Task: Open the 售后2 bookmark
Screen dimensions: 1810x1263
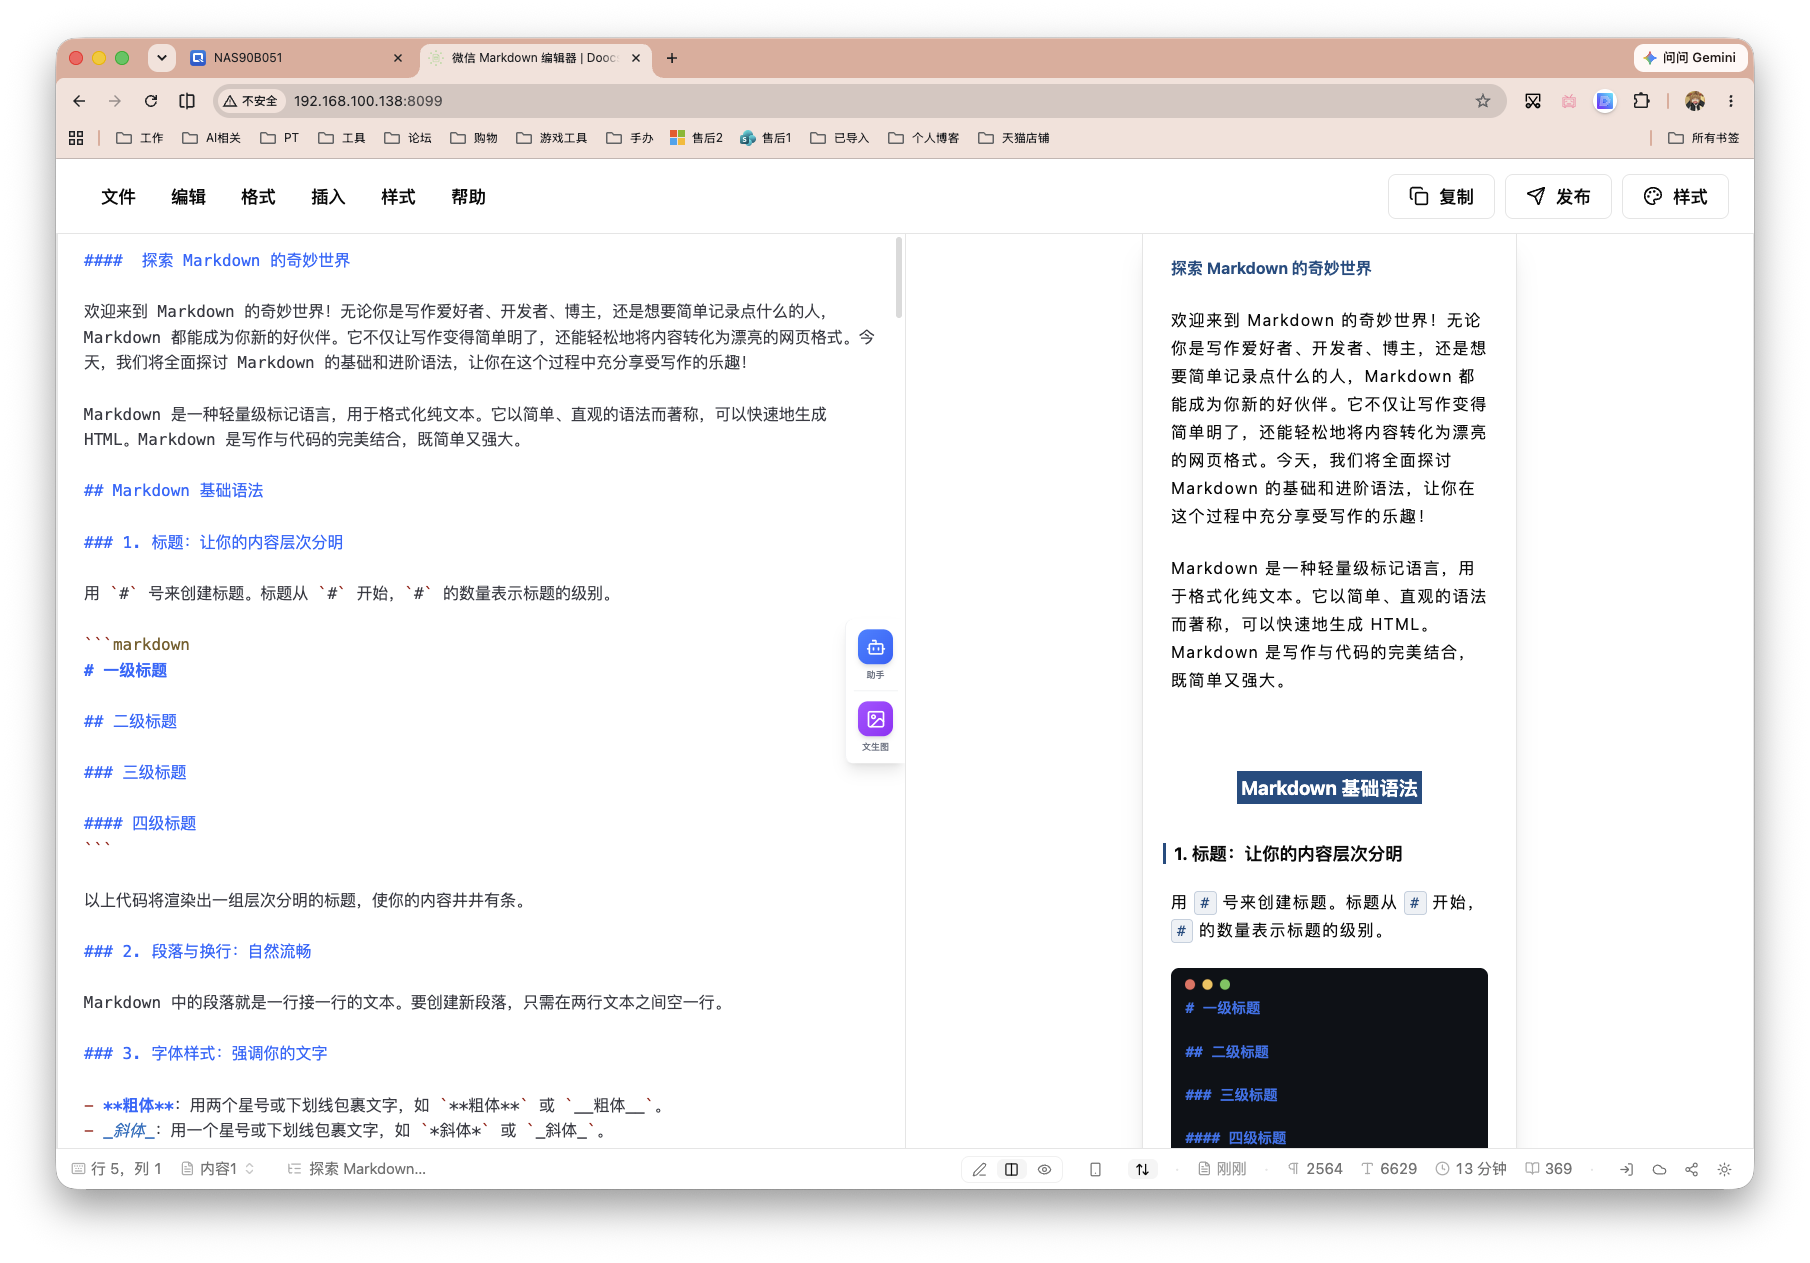Action: [696, 138]
